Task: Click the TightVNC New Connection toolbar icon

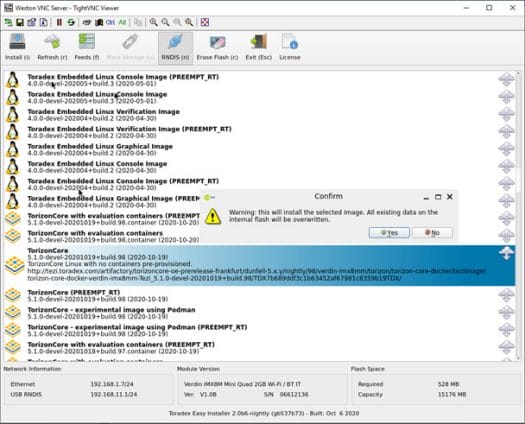Action: [8, 22]
